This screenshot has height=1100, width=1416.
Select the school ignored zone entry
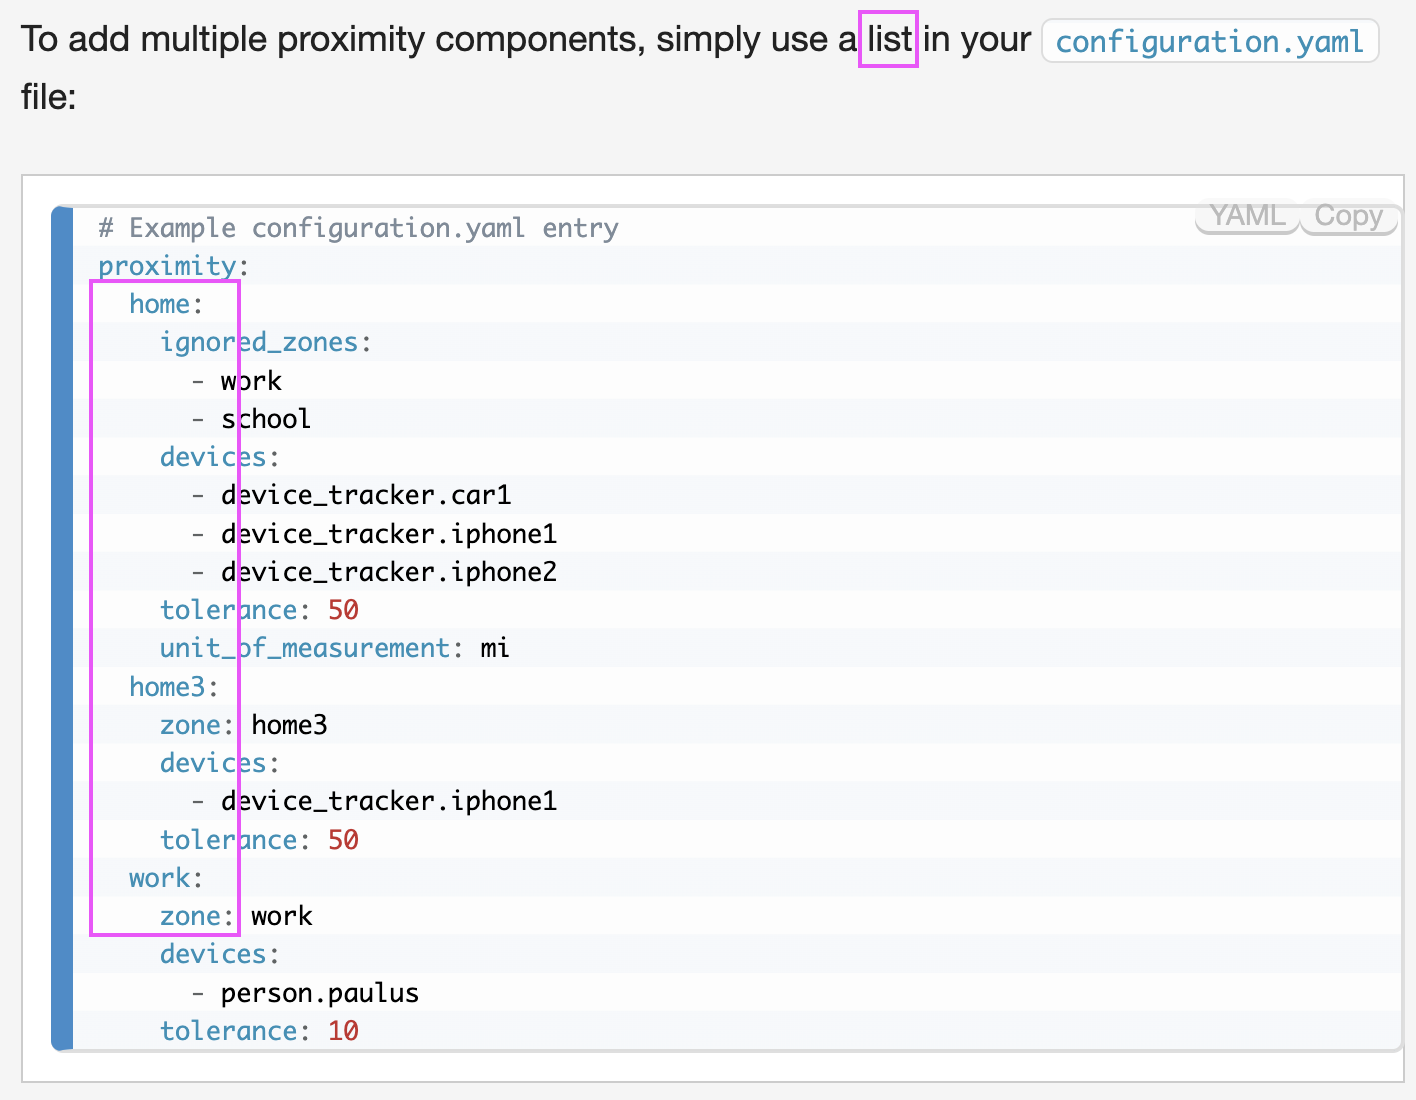coord(266,418)
